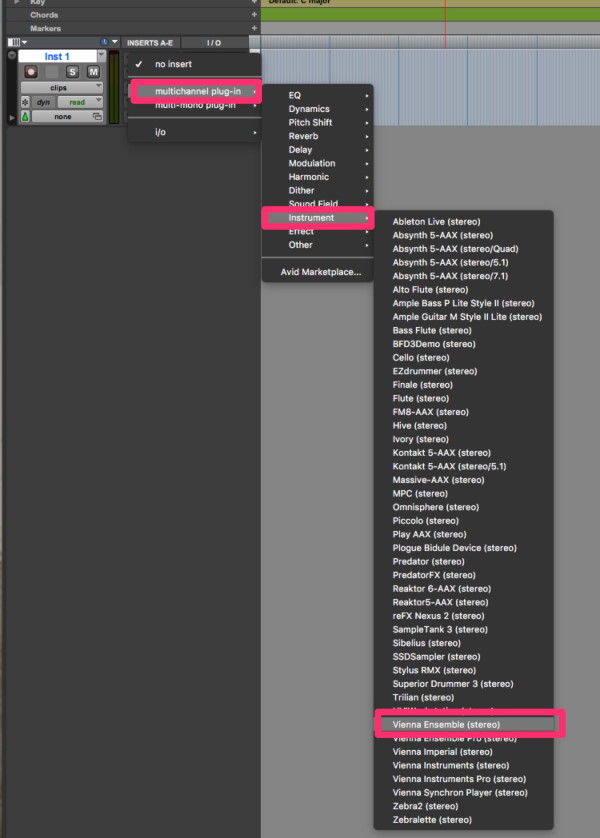
Task: Select Hive (stereo)
Action: coord(463,425)
